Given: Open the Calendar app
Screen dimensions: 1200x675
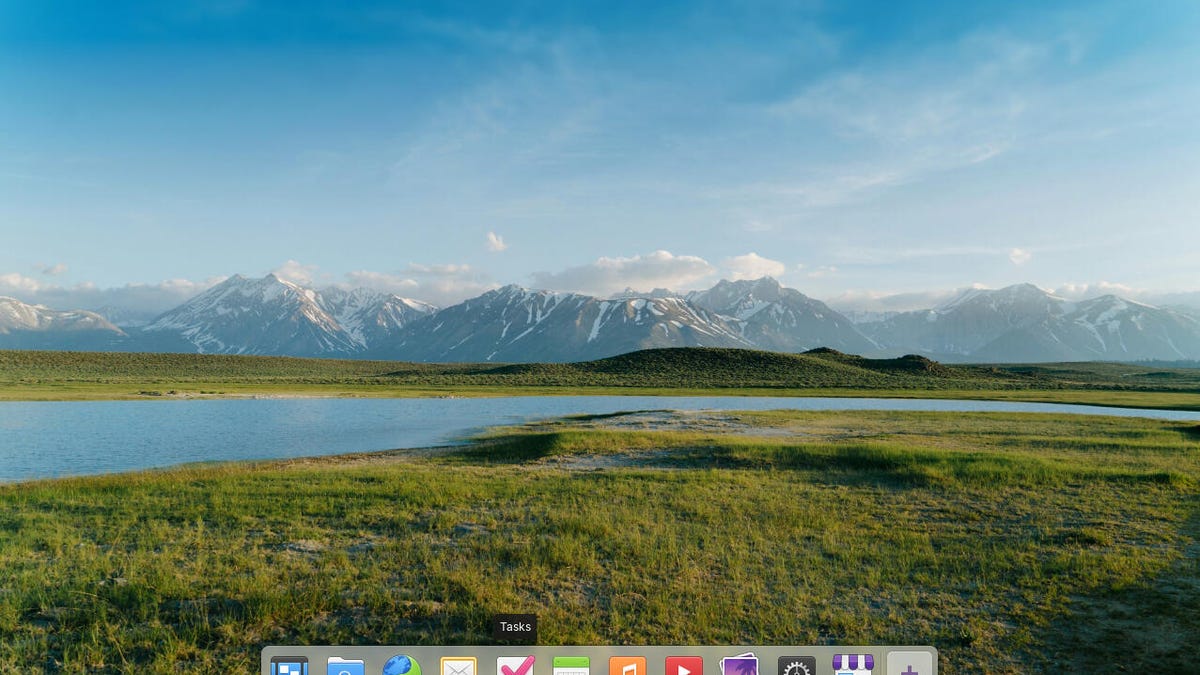Looking at the screenshot, I should point(571,663).
